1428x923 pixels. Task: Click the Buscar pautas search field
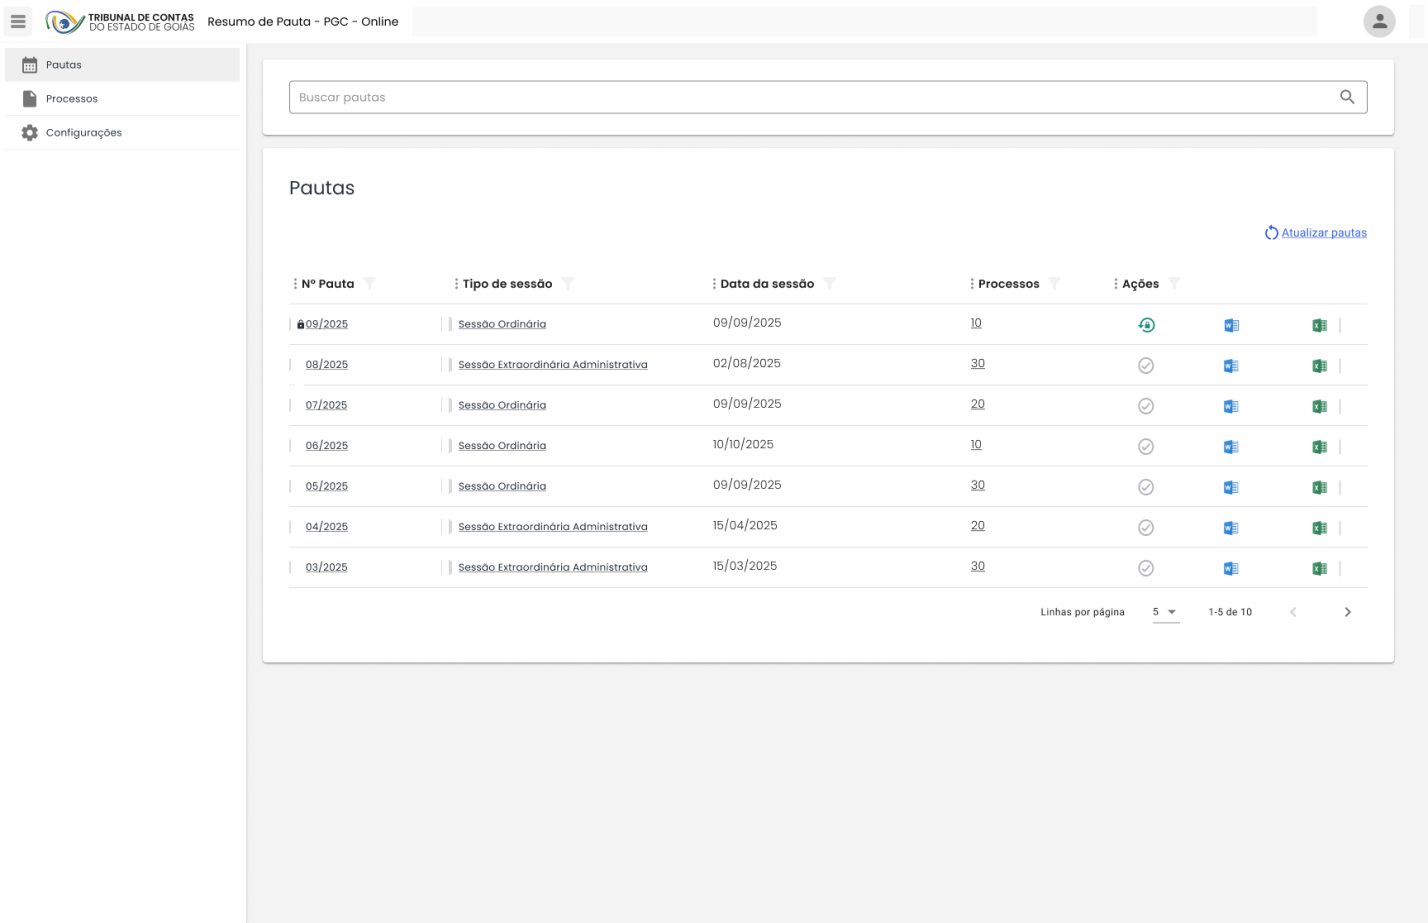(x=810, y=97)
